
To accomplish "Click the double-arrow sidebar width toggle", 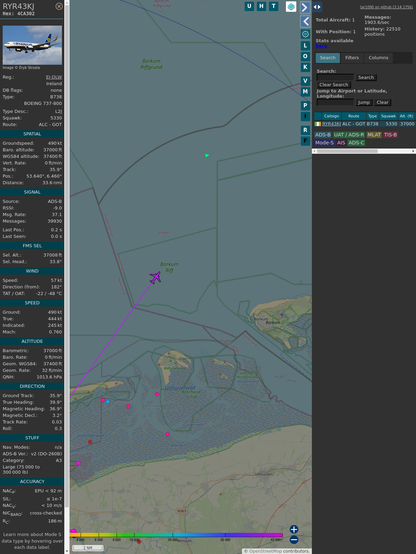I will click(317, 7).
